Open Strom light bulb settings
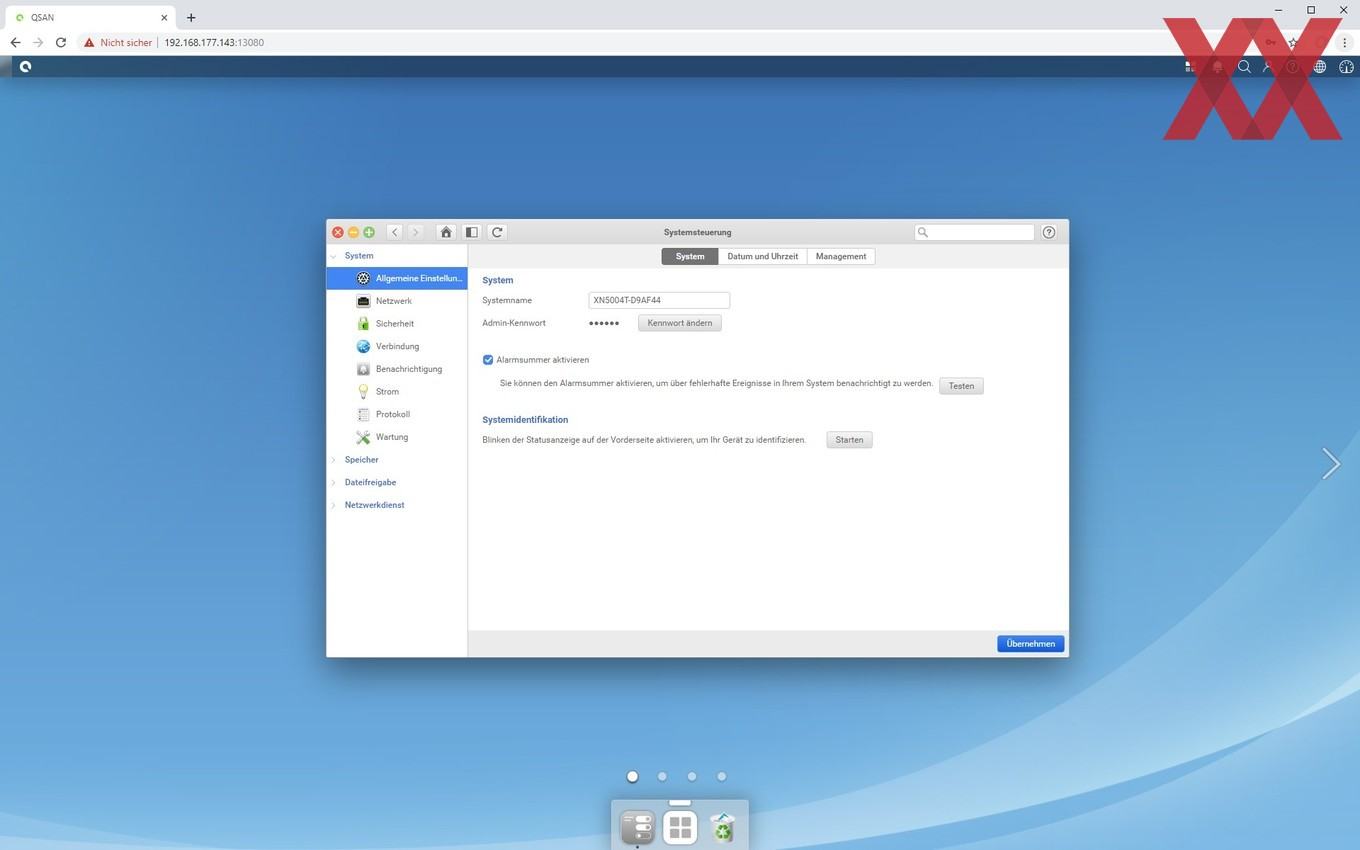The width and height of the screenshot is (1360, 850). coord(397,392)
